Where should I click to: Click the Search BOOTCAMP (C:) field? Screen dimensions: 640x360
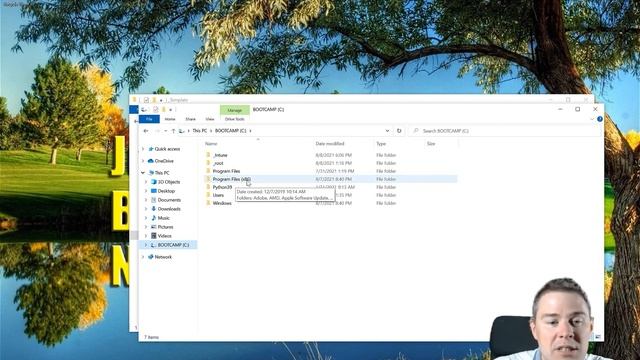point(505,131)
